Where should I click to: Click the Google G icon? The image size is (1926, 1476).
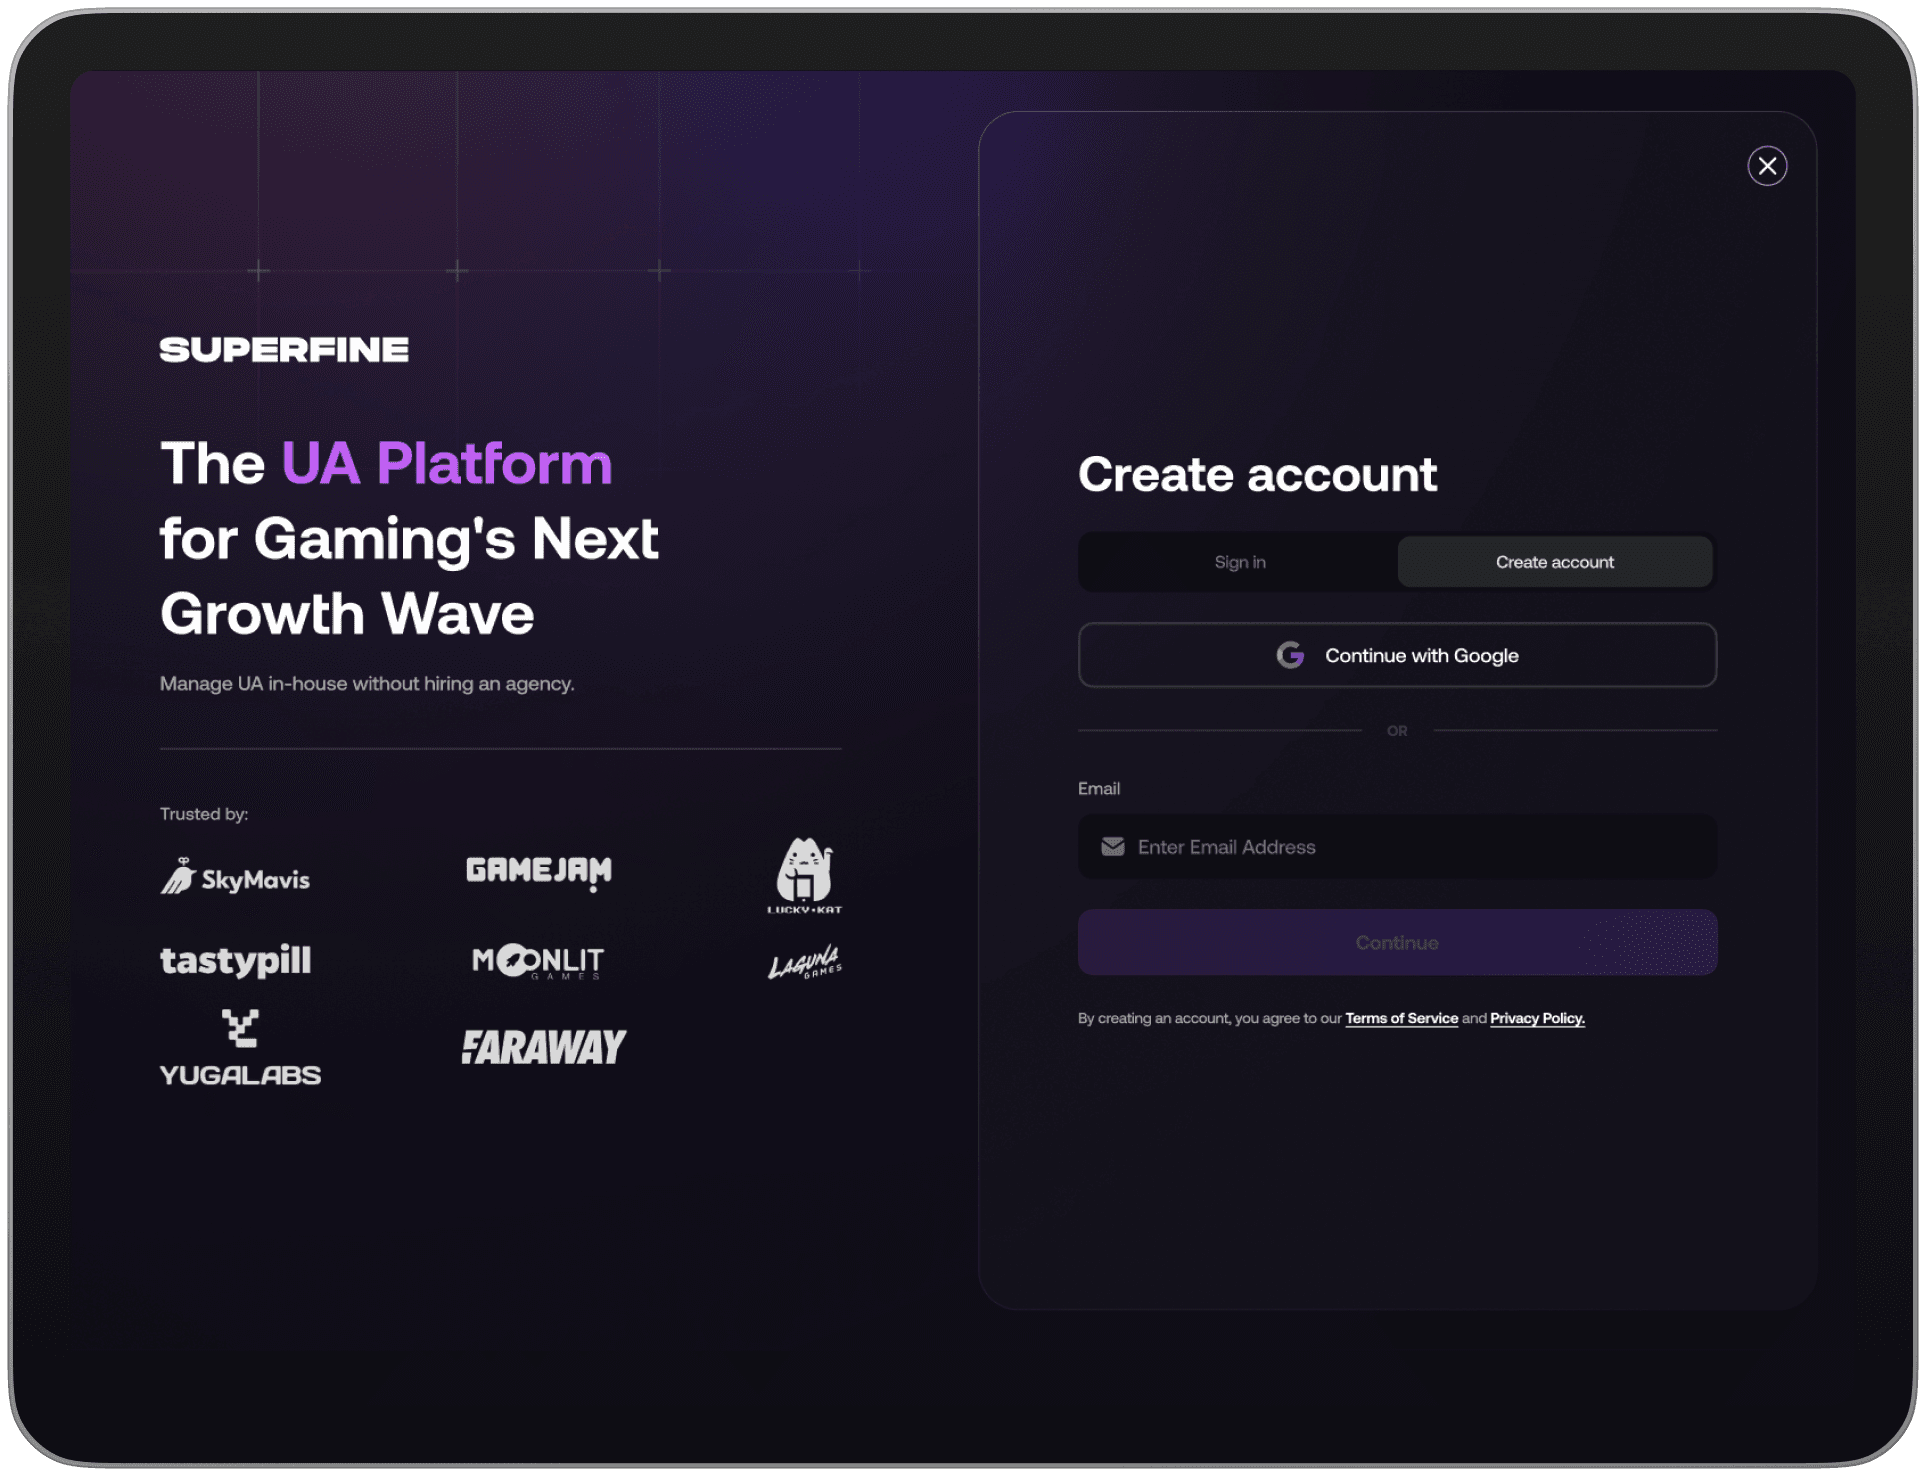coord(1290,655)
